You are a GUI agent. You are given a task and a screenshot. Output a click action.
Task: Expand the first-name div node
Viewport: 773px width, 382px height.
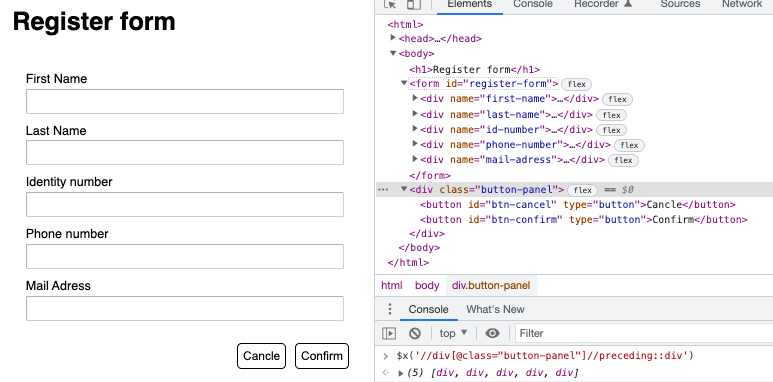tap(415, 99)
